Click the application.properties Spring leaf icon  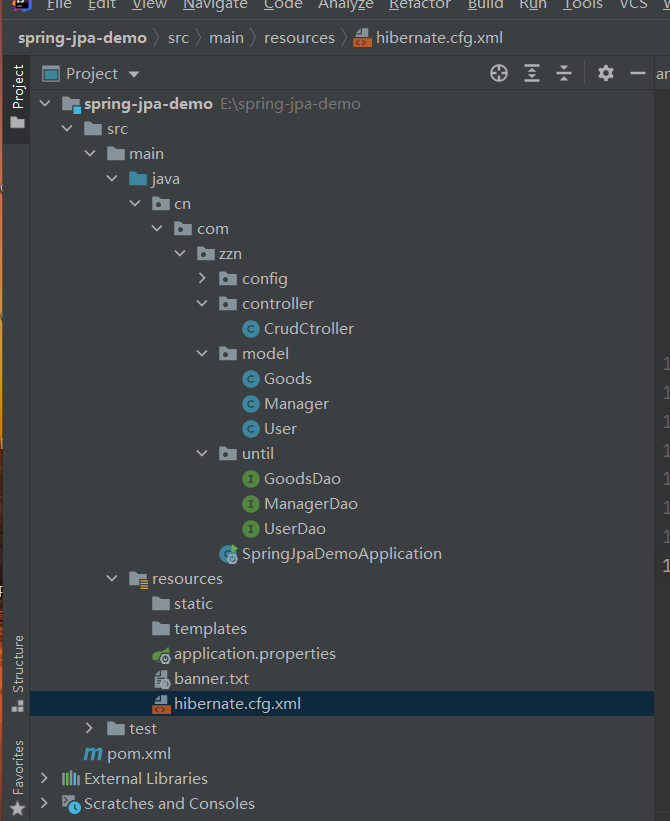pos(161,655)
